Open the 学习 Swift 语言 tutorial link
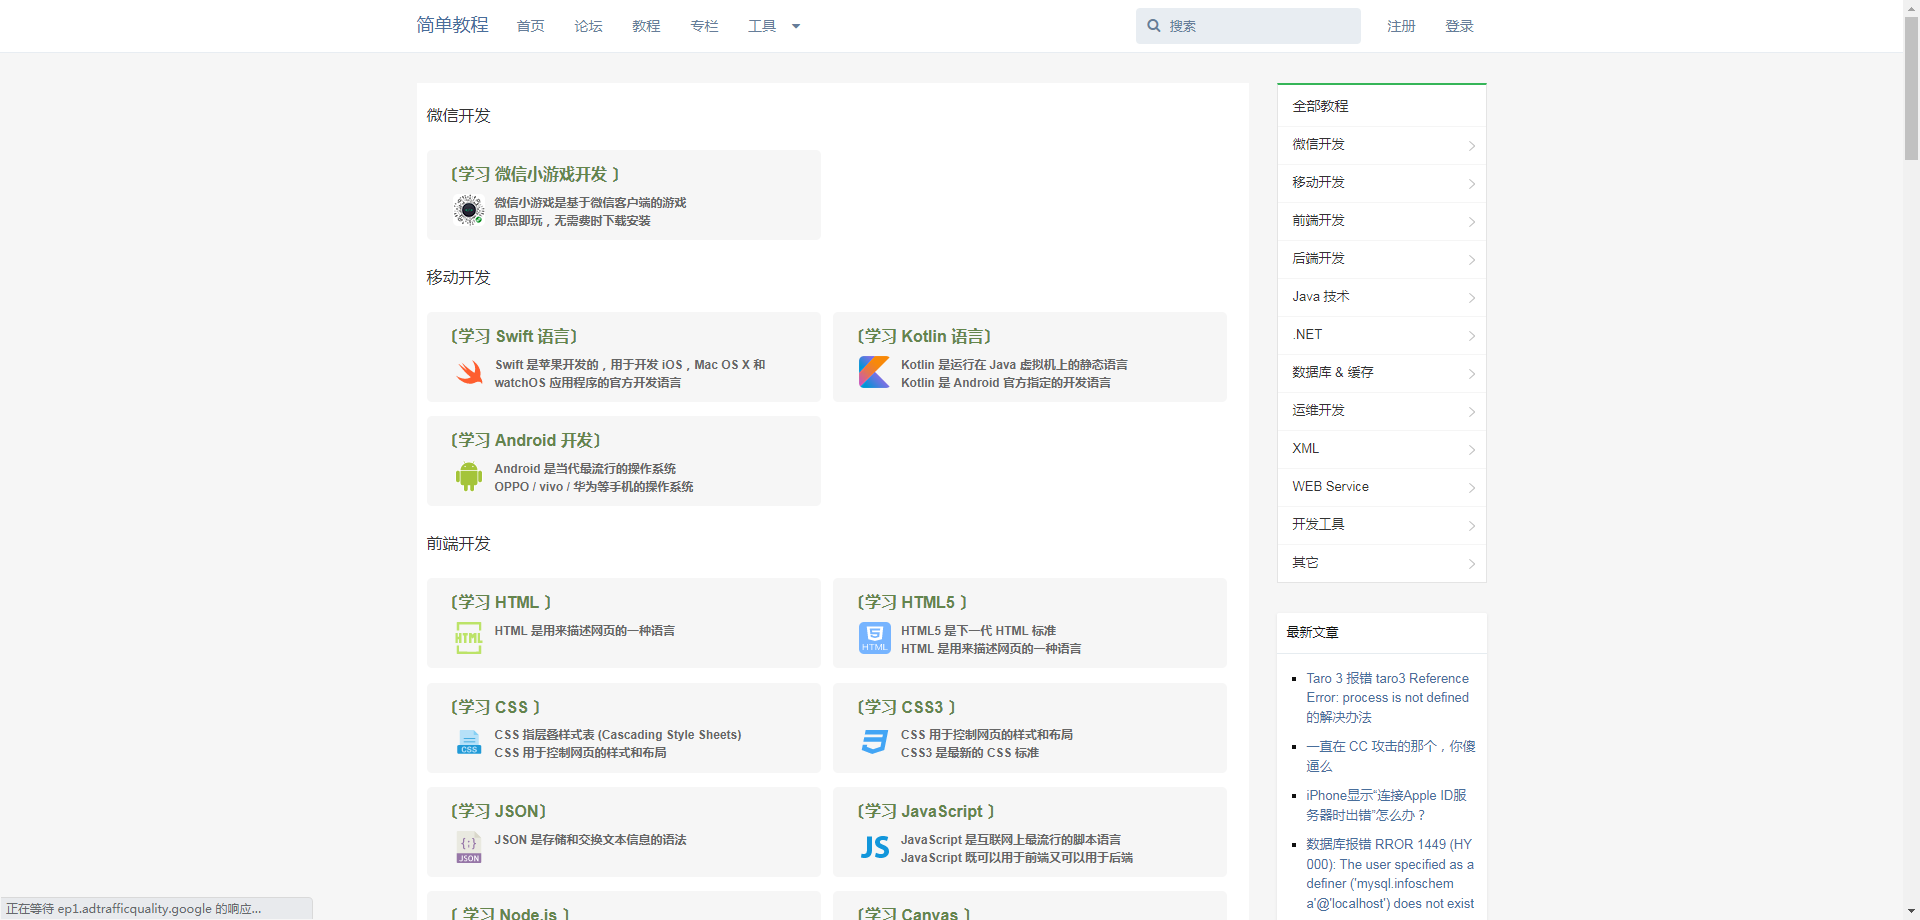 click(514, 336)
